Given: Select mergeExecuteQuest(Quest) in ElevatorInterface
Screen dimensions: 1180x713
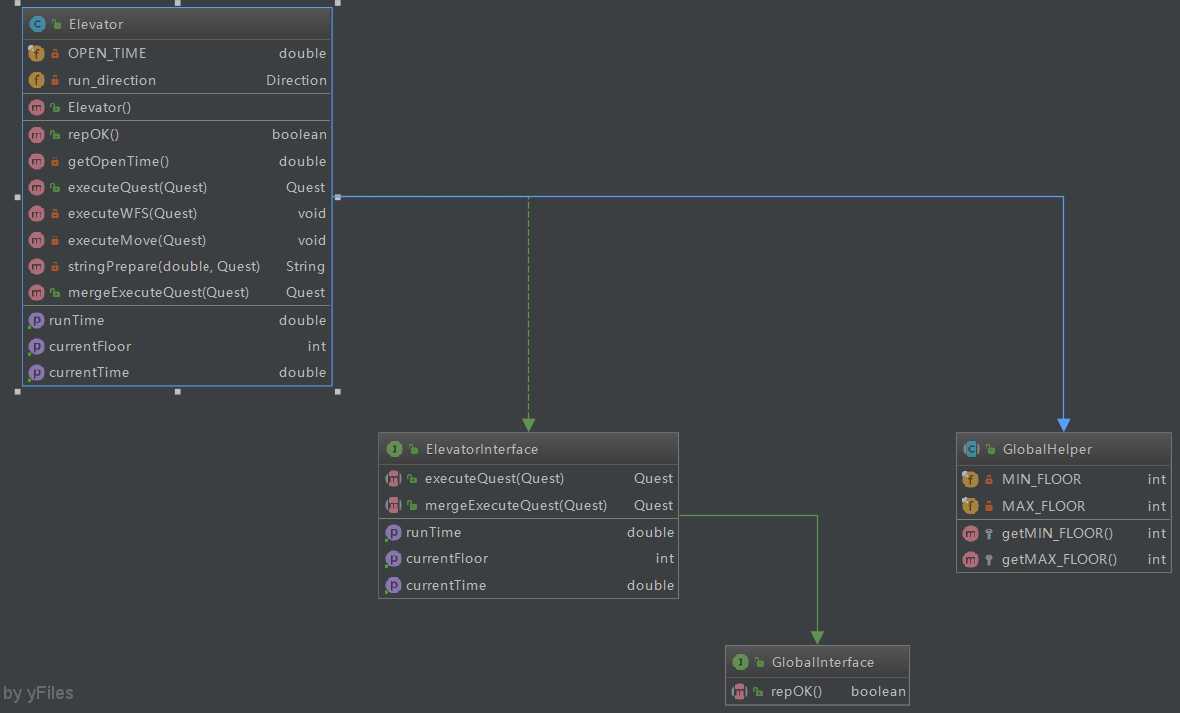Looking at the screenshot, I should [515, 505].
